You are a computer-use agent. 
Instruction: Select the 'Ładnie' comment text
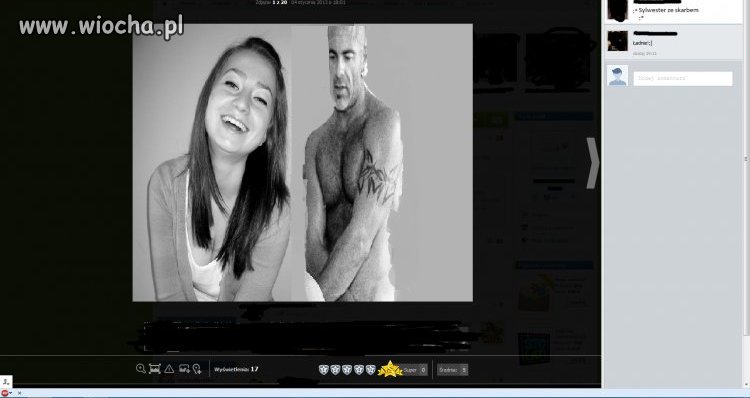click(642, 43)
